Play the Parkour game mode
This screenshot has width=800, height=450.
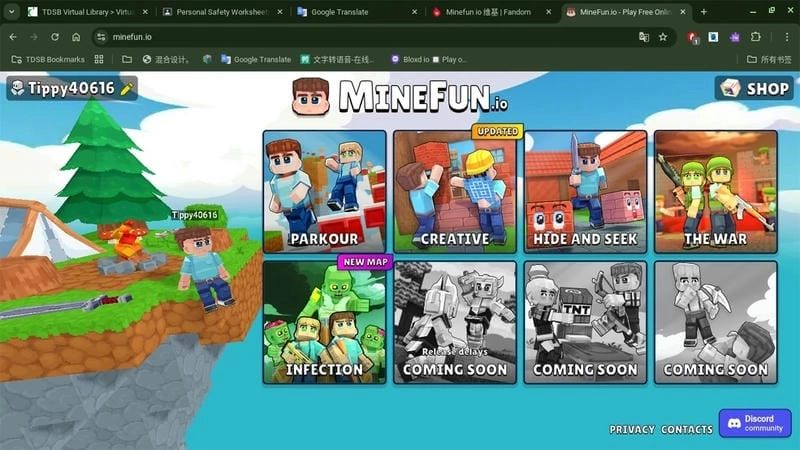pyautogui.click(x=324, y=191)
